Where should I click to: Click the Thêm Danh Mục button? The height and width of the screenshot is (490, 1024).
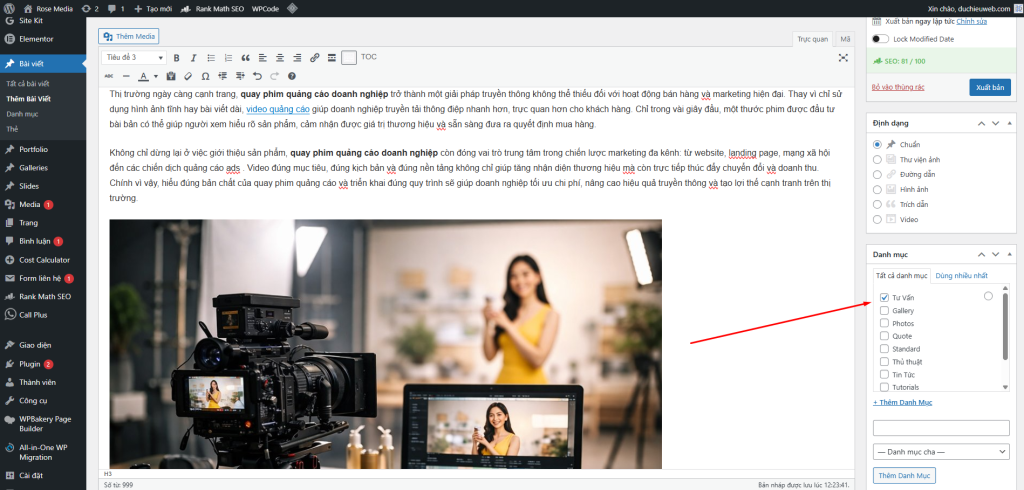click(905, 475)
